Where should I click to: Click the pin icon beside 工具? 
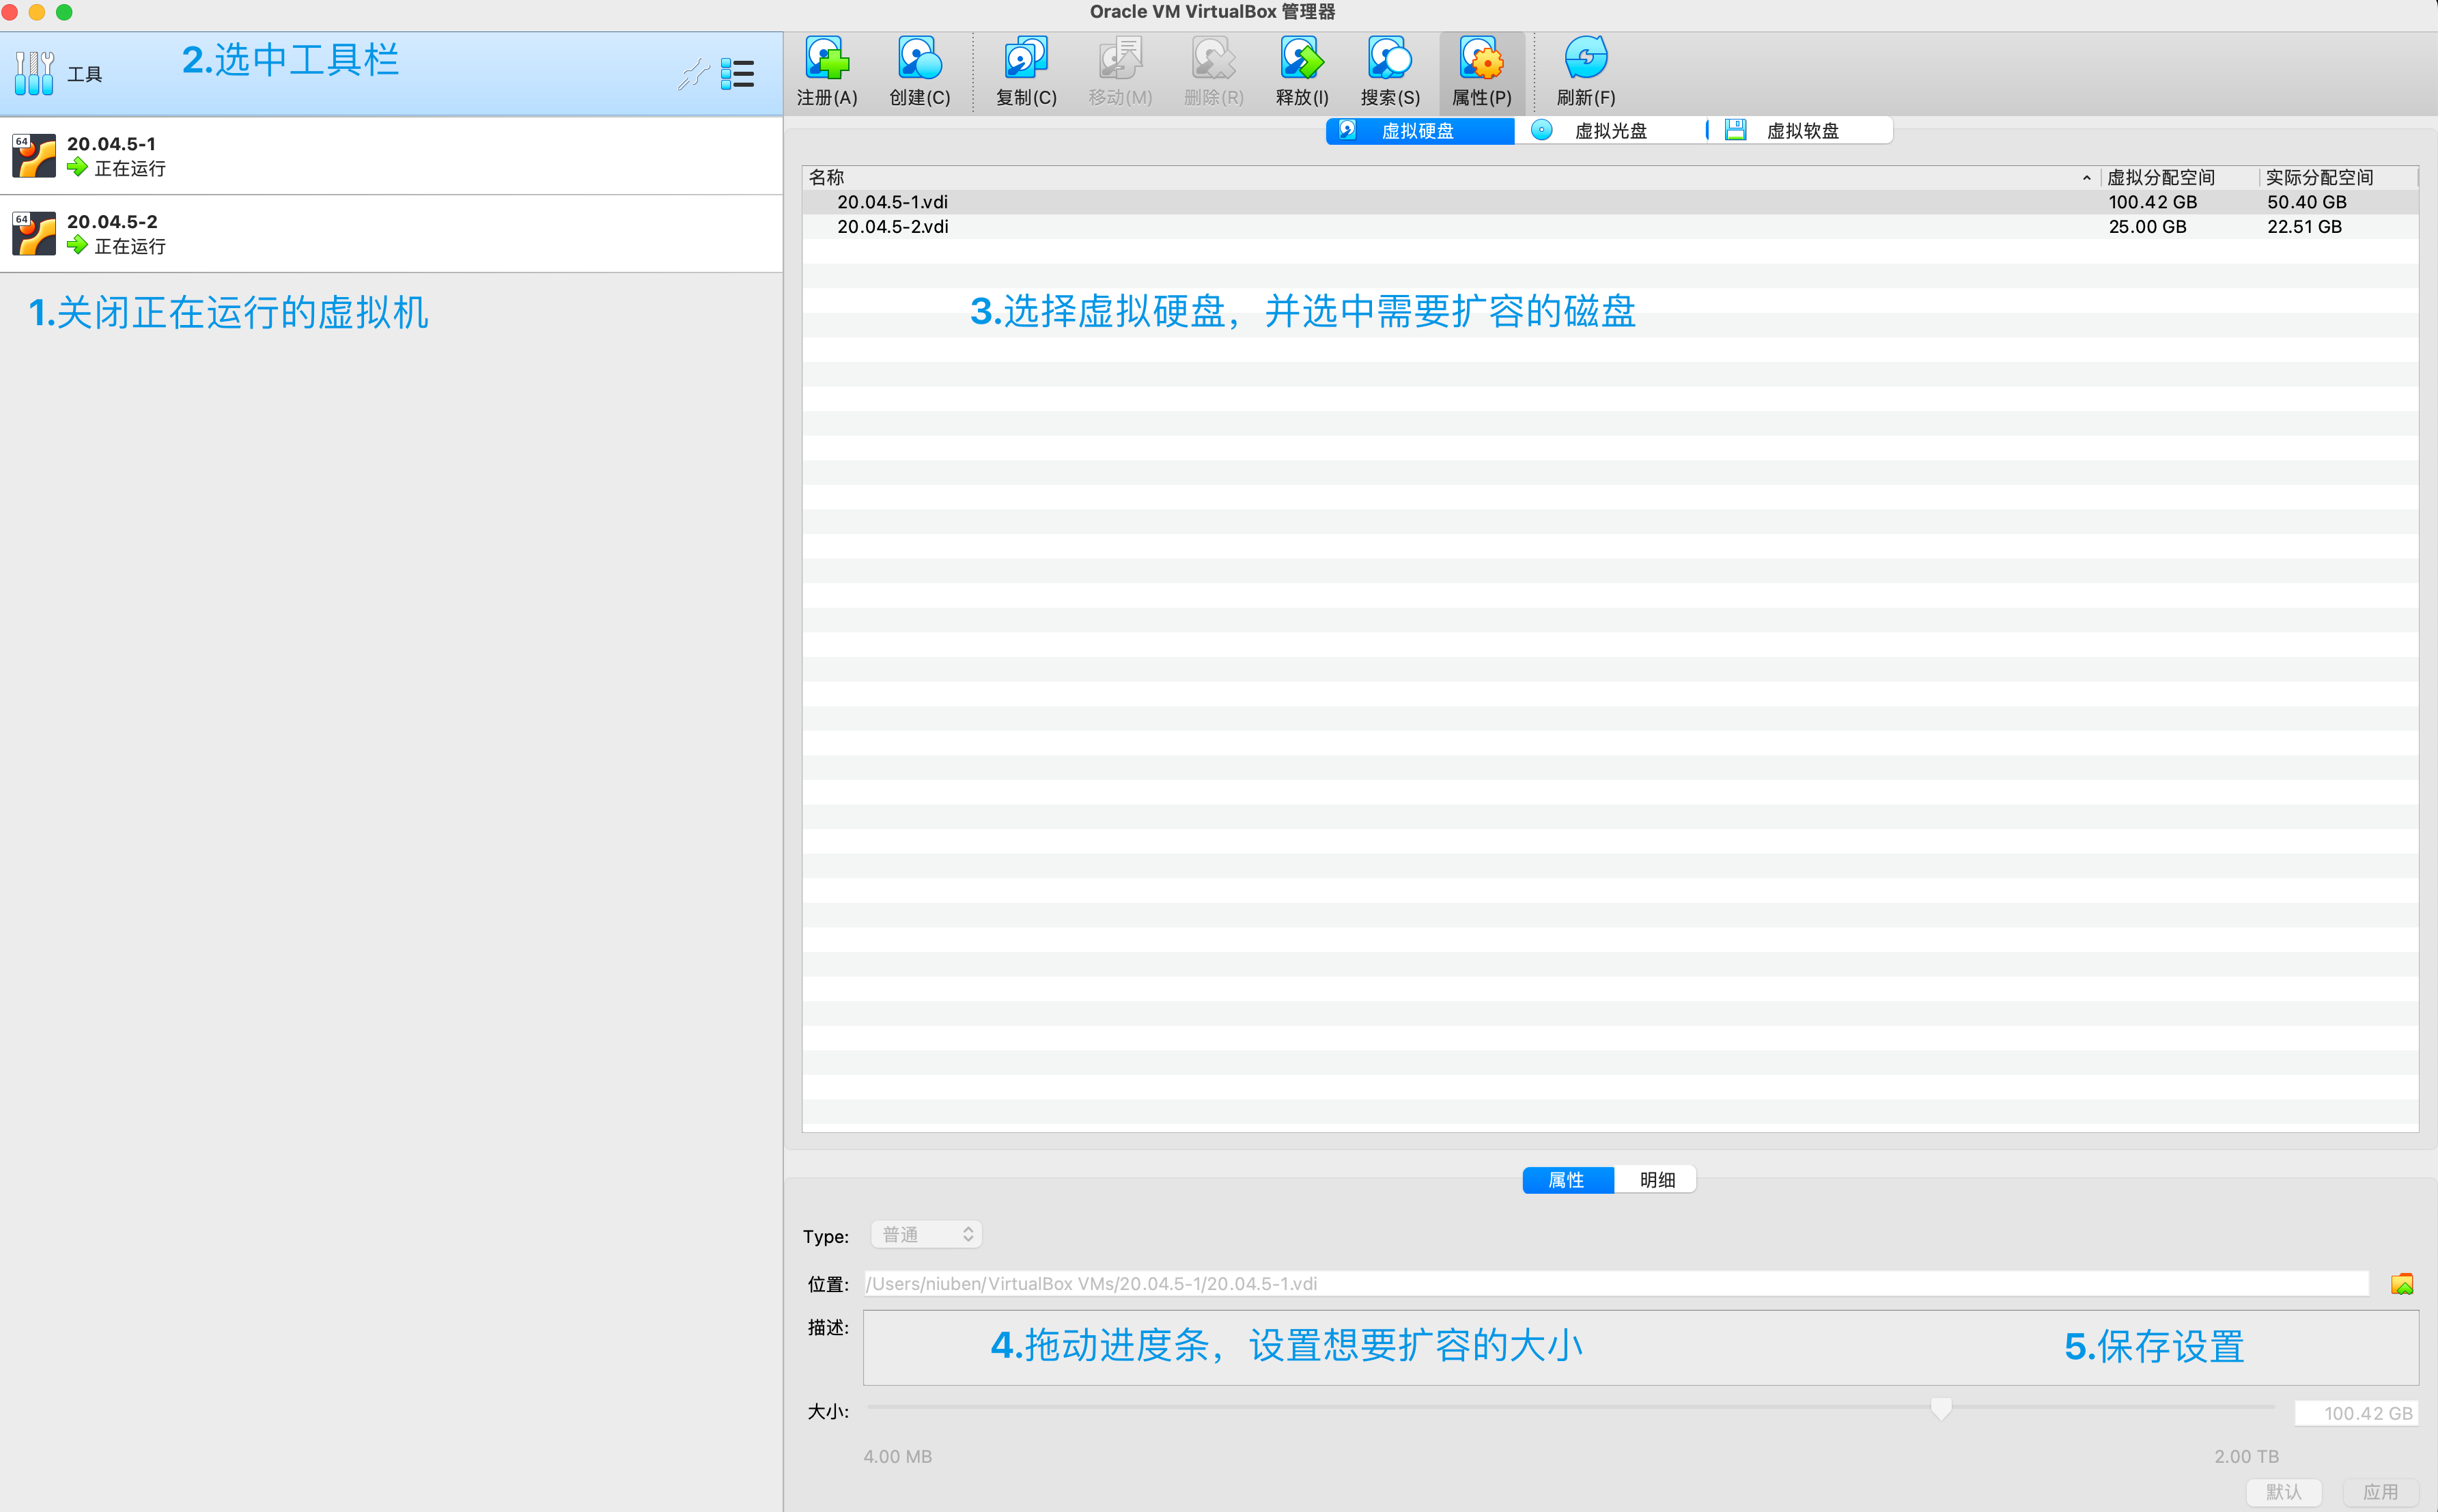[693, 74]
